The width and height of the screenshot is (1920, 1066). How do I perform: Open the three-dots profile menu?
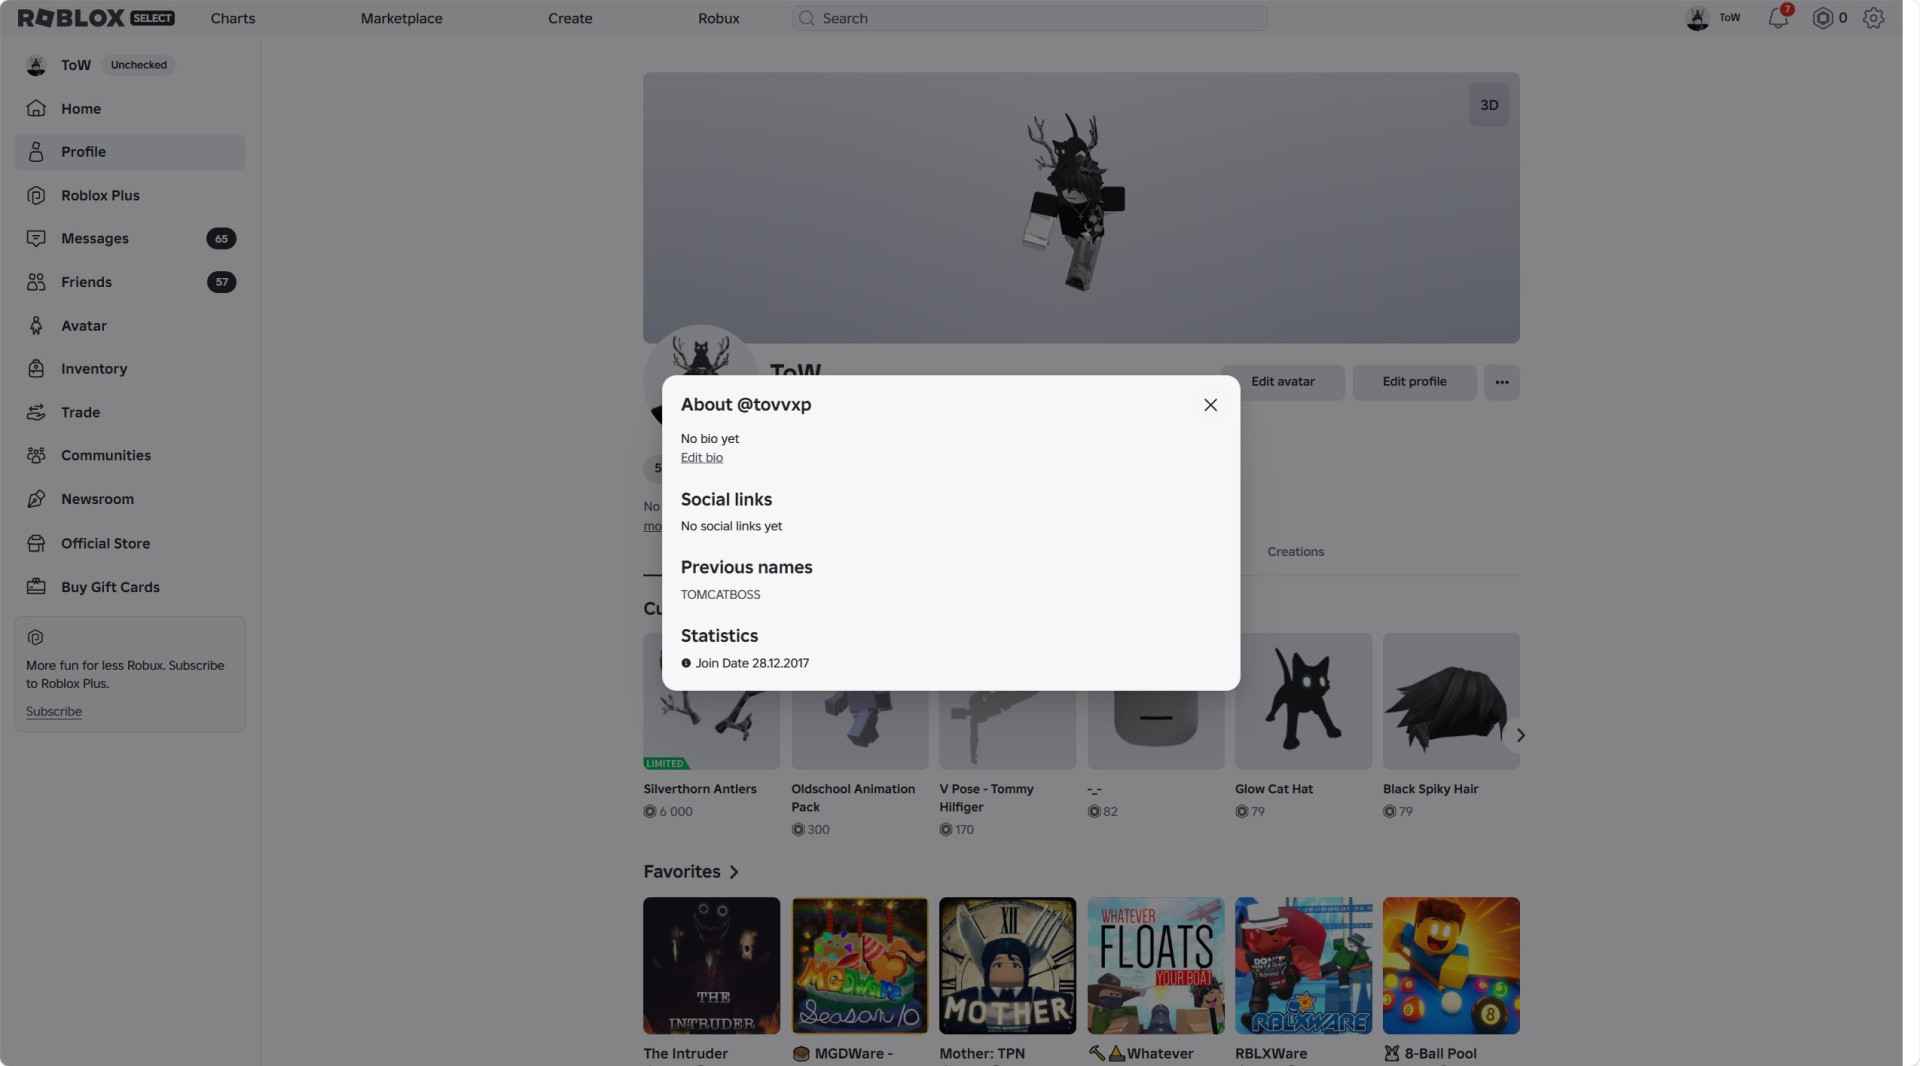coord(1501,382)
